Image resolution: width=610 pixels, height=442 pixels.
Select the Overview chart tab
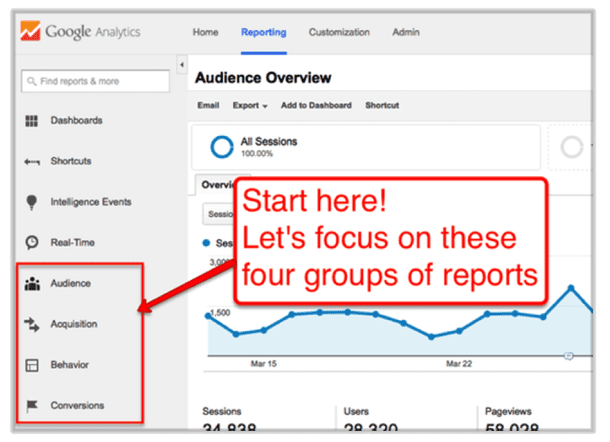[x=216, y=184]
